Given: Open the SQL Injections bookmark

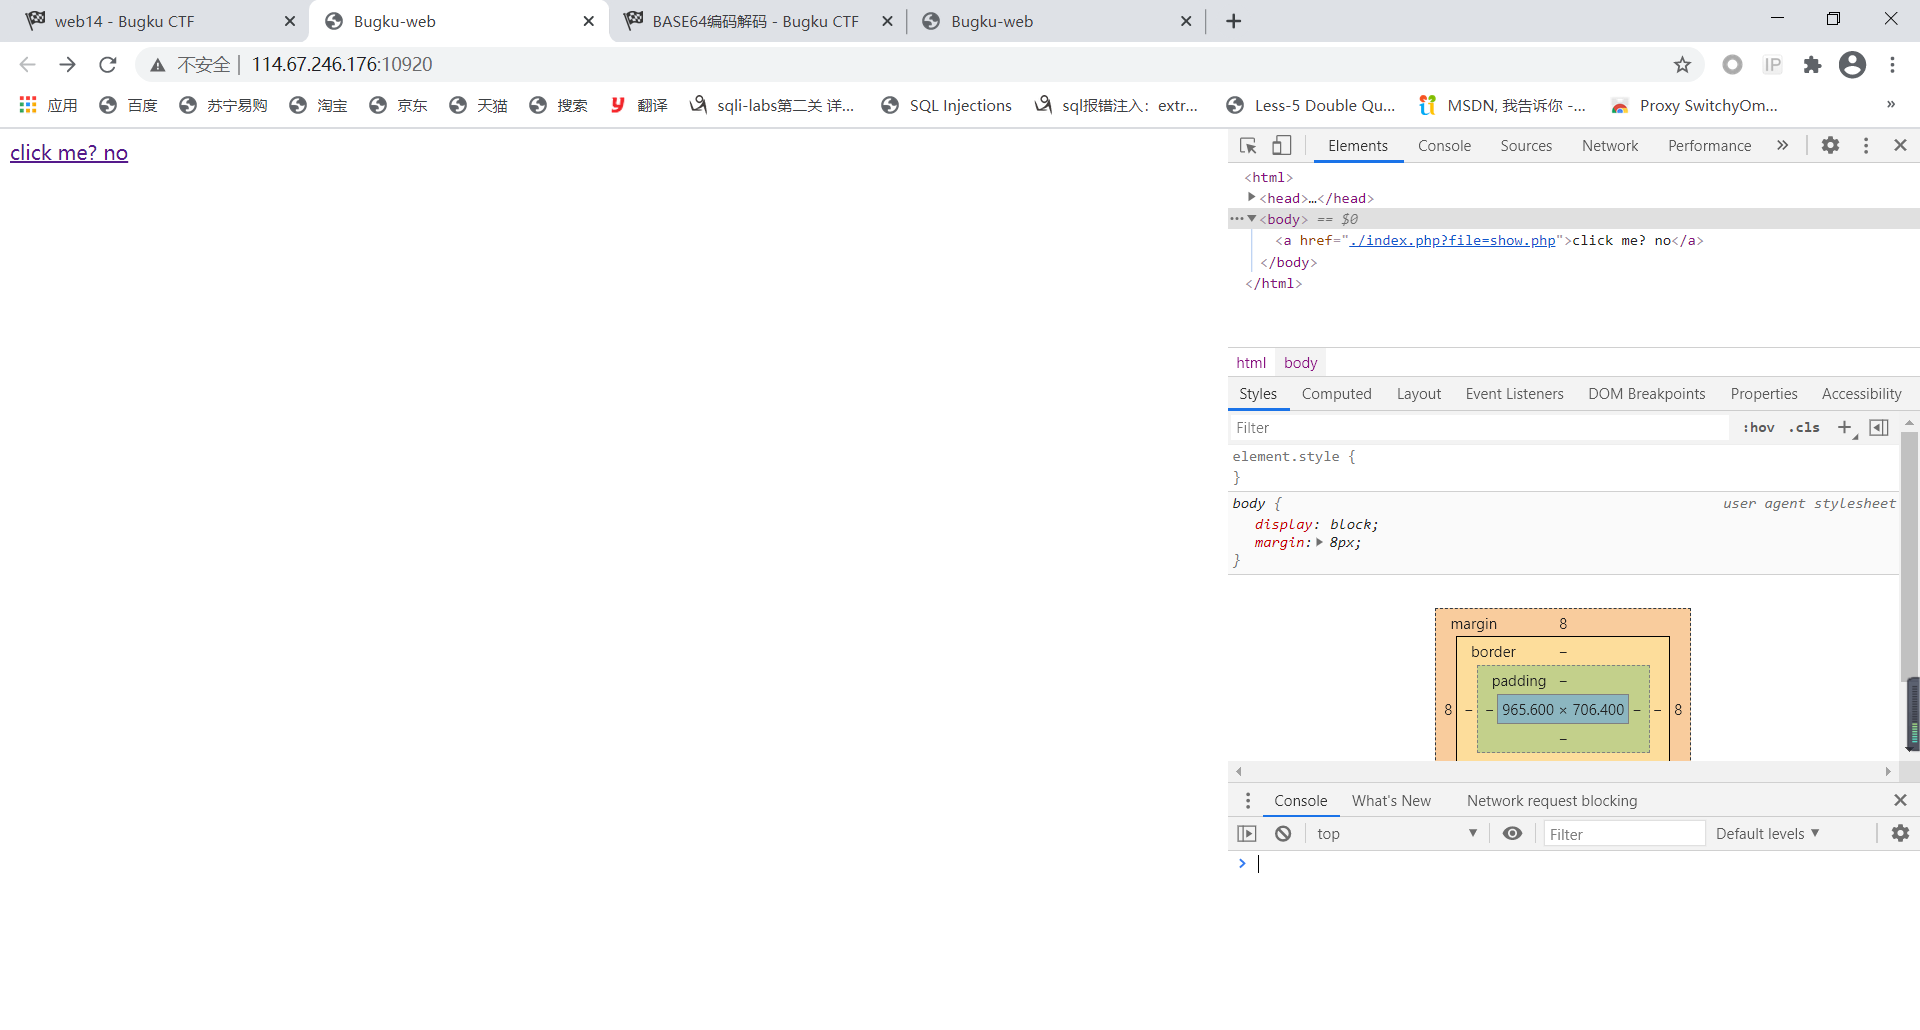Looking at the screenshot, I should tap(946, 106).
